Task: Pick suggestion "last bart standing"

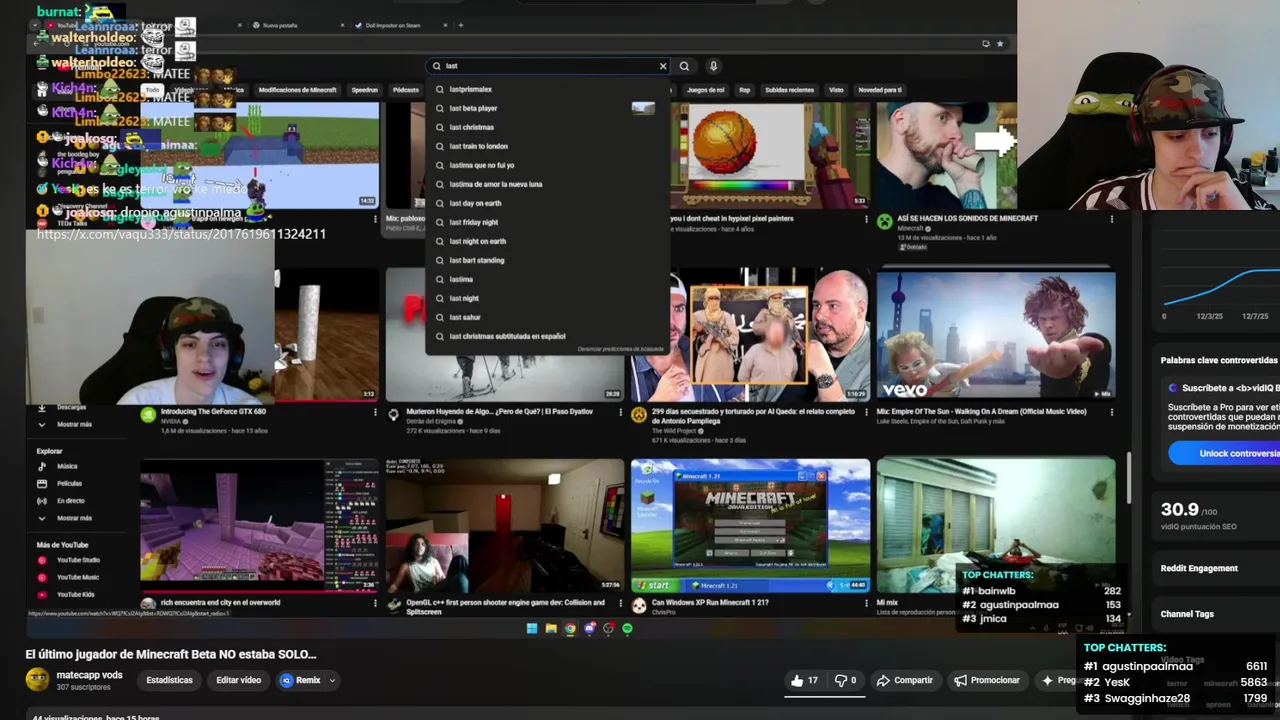Action: pyautogui.click(x=476, y=260)
